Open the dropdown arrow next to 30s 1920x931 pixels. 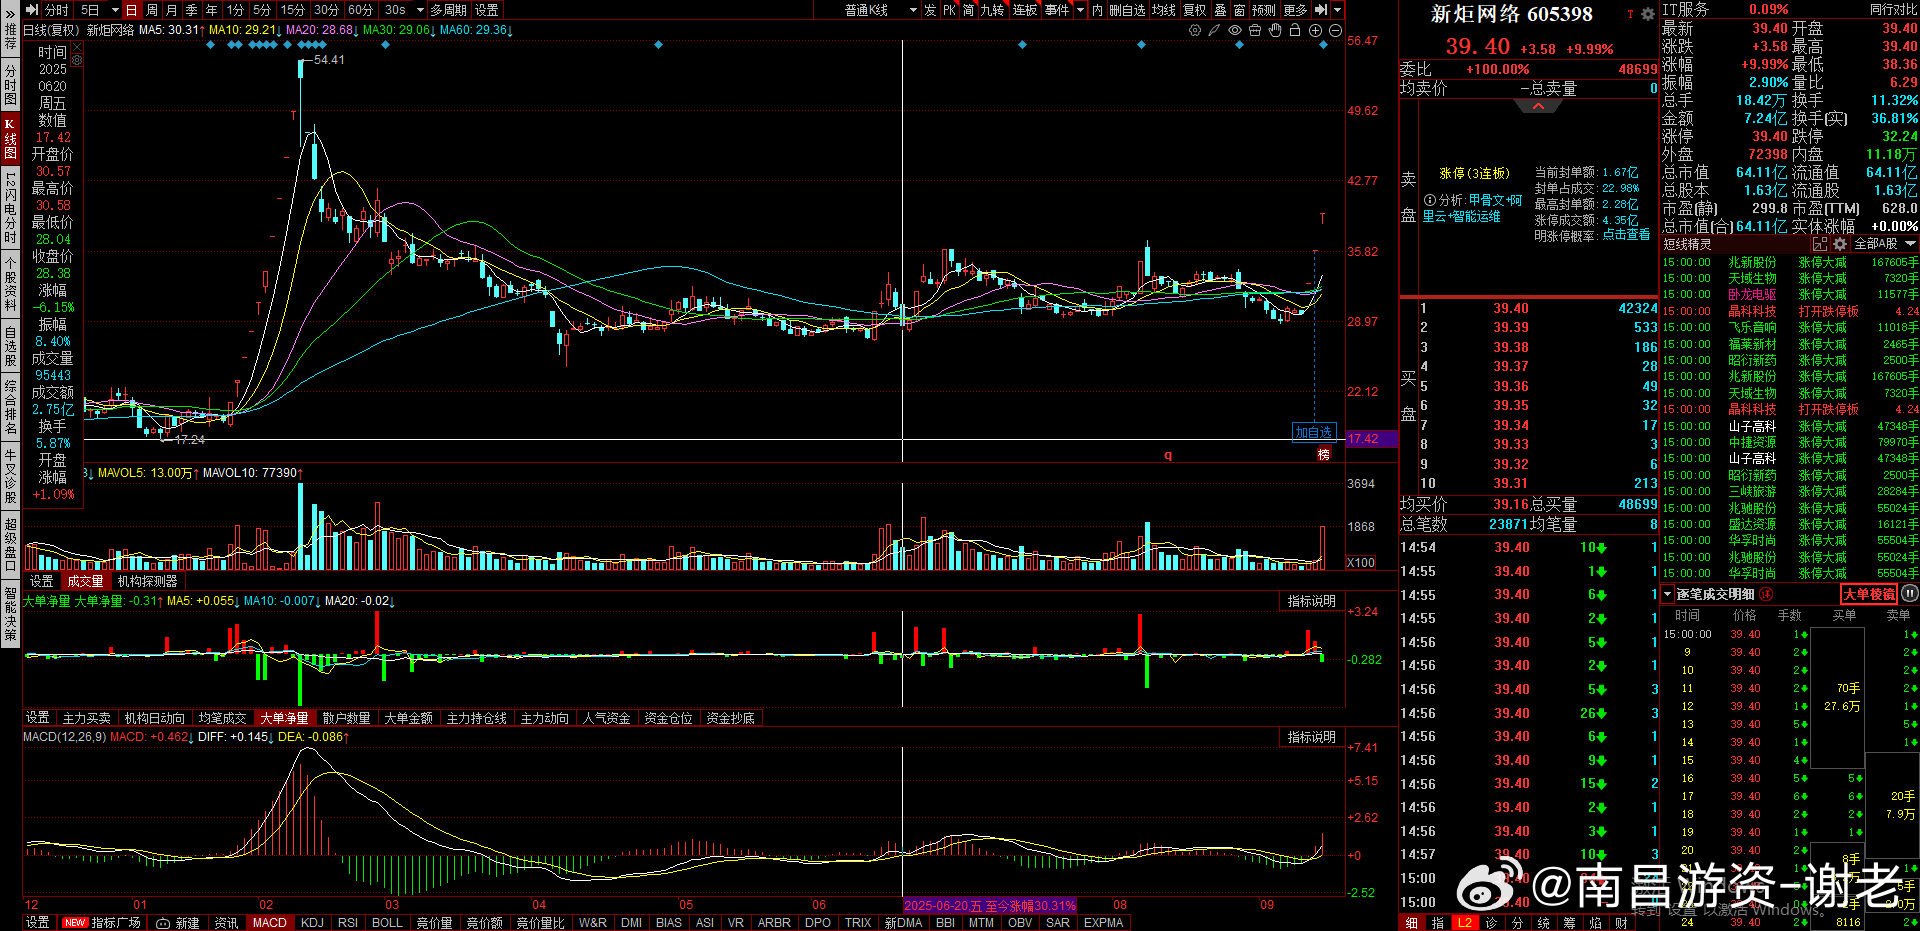[x=420, y=10]
